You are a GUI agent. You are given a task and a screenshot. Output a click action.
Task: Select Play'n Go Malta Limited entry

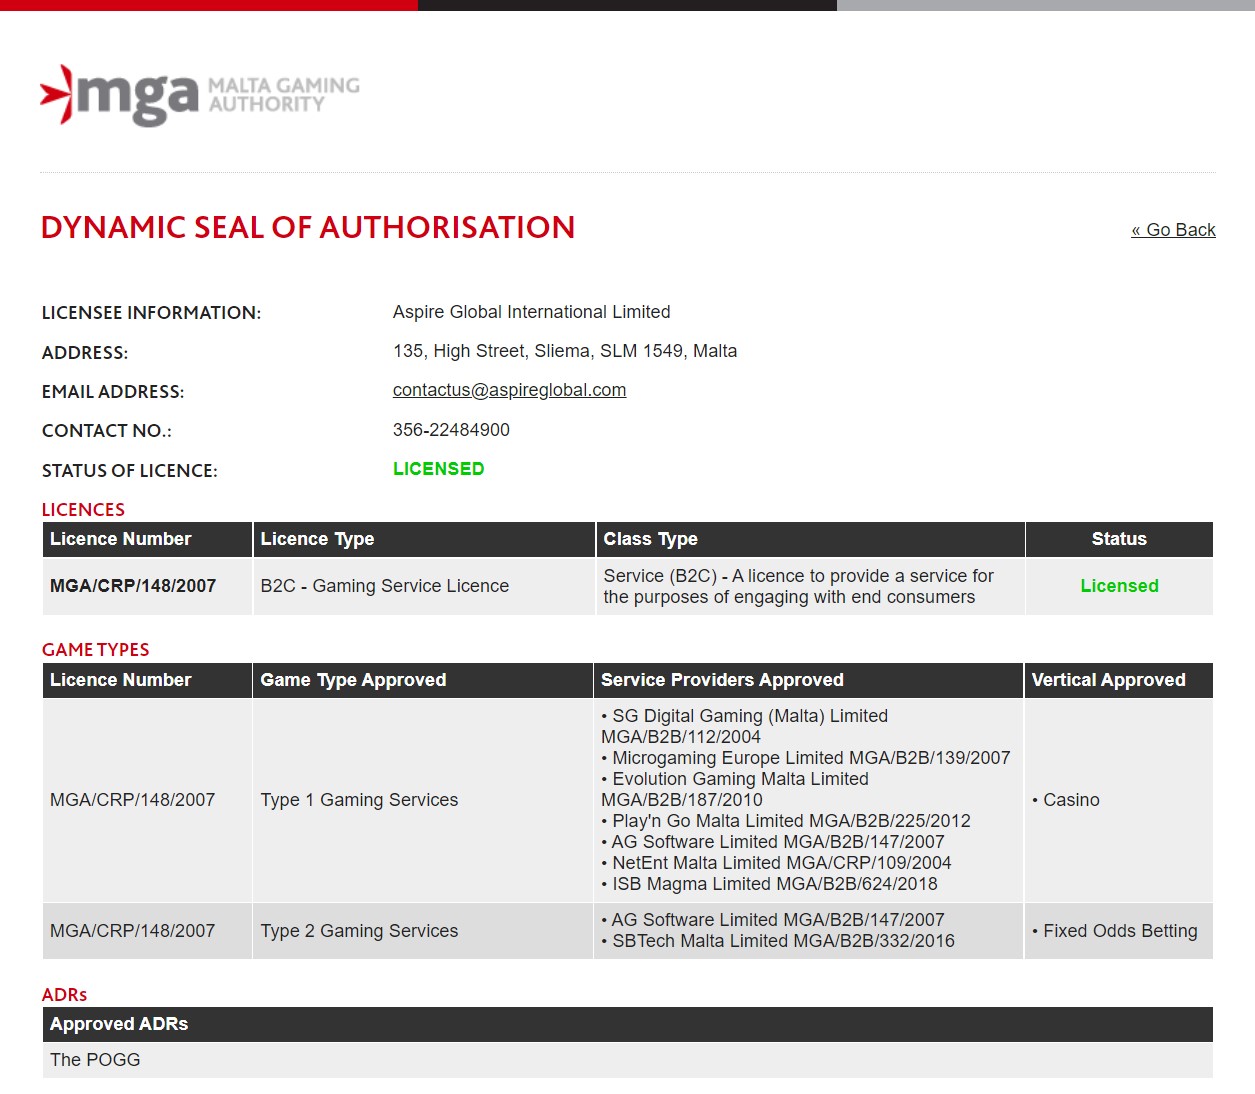(786, 821)
